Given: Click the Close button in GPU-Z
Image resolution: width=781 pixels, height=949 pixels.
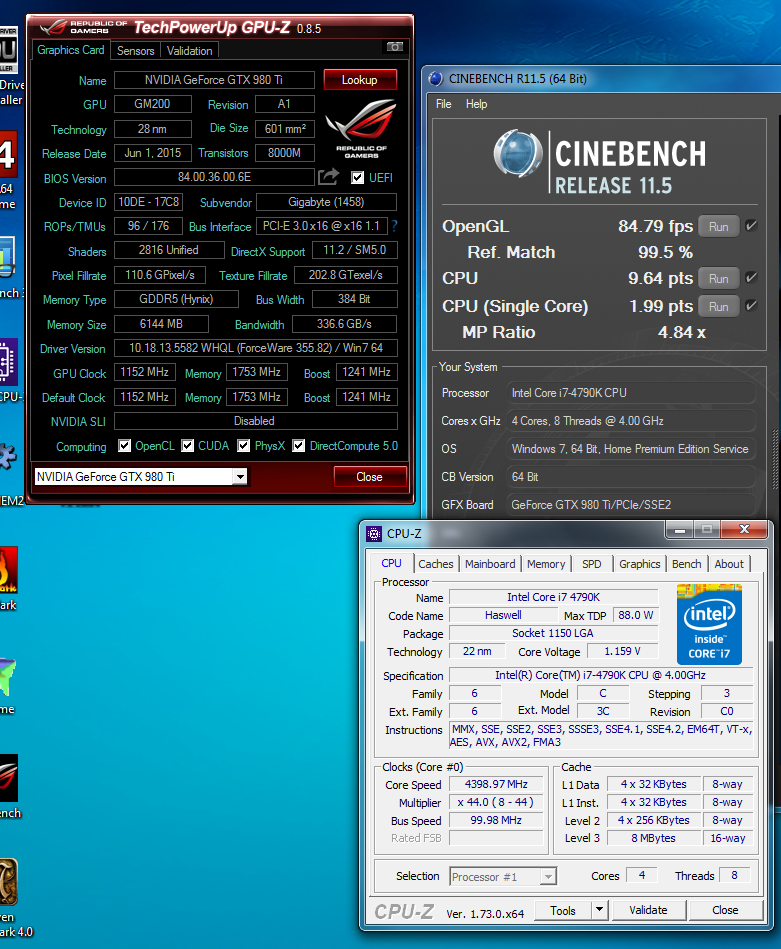Looking at the screenshot, I should pyautogui.click(x=369, y=477).
